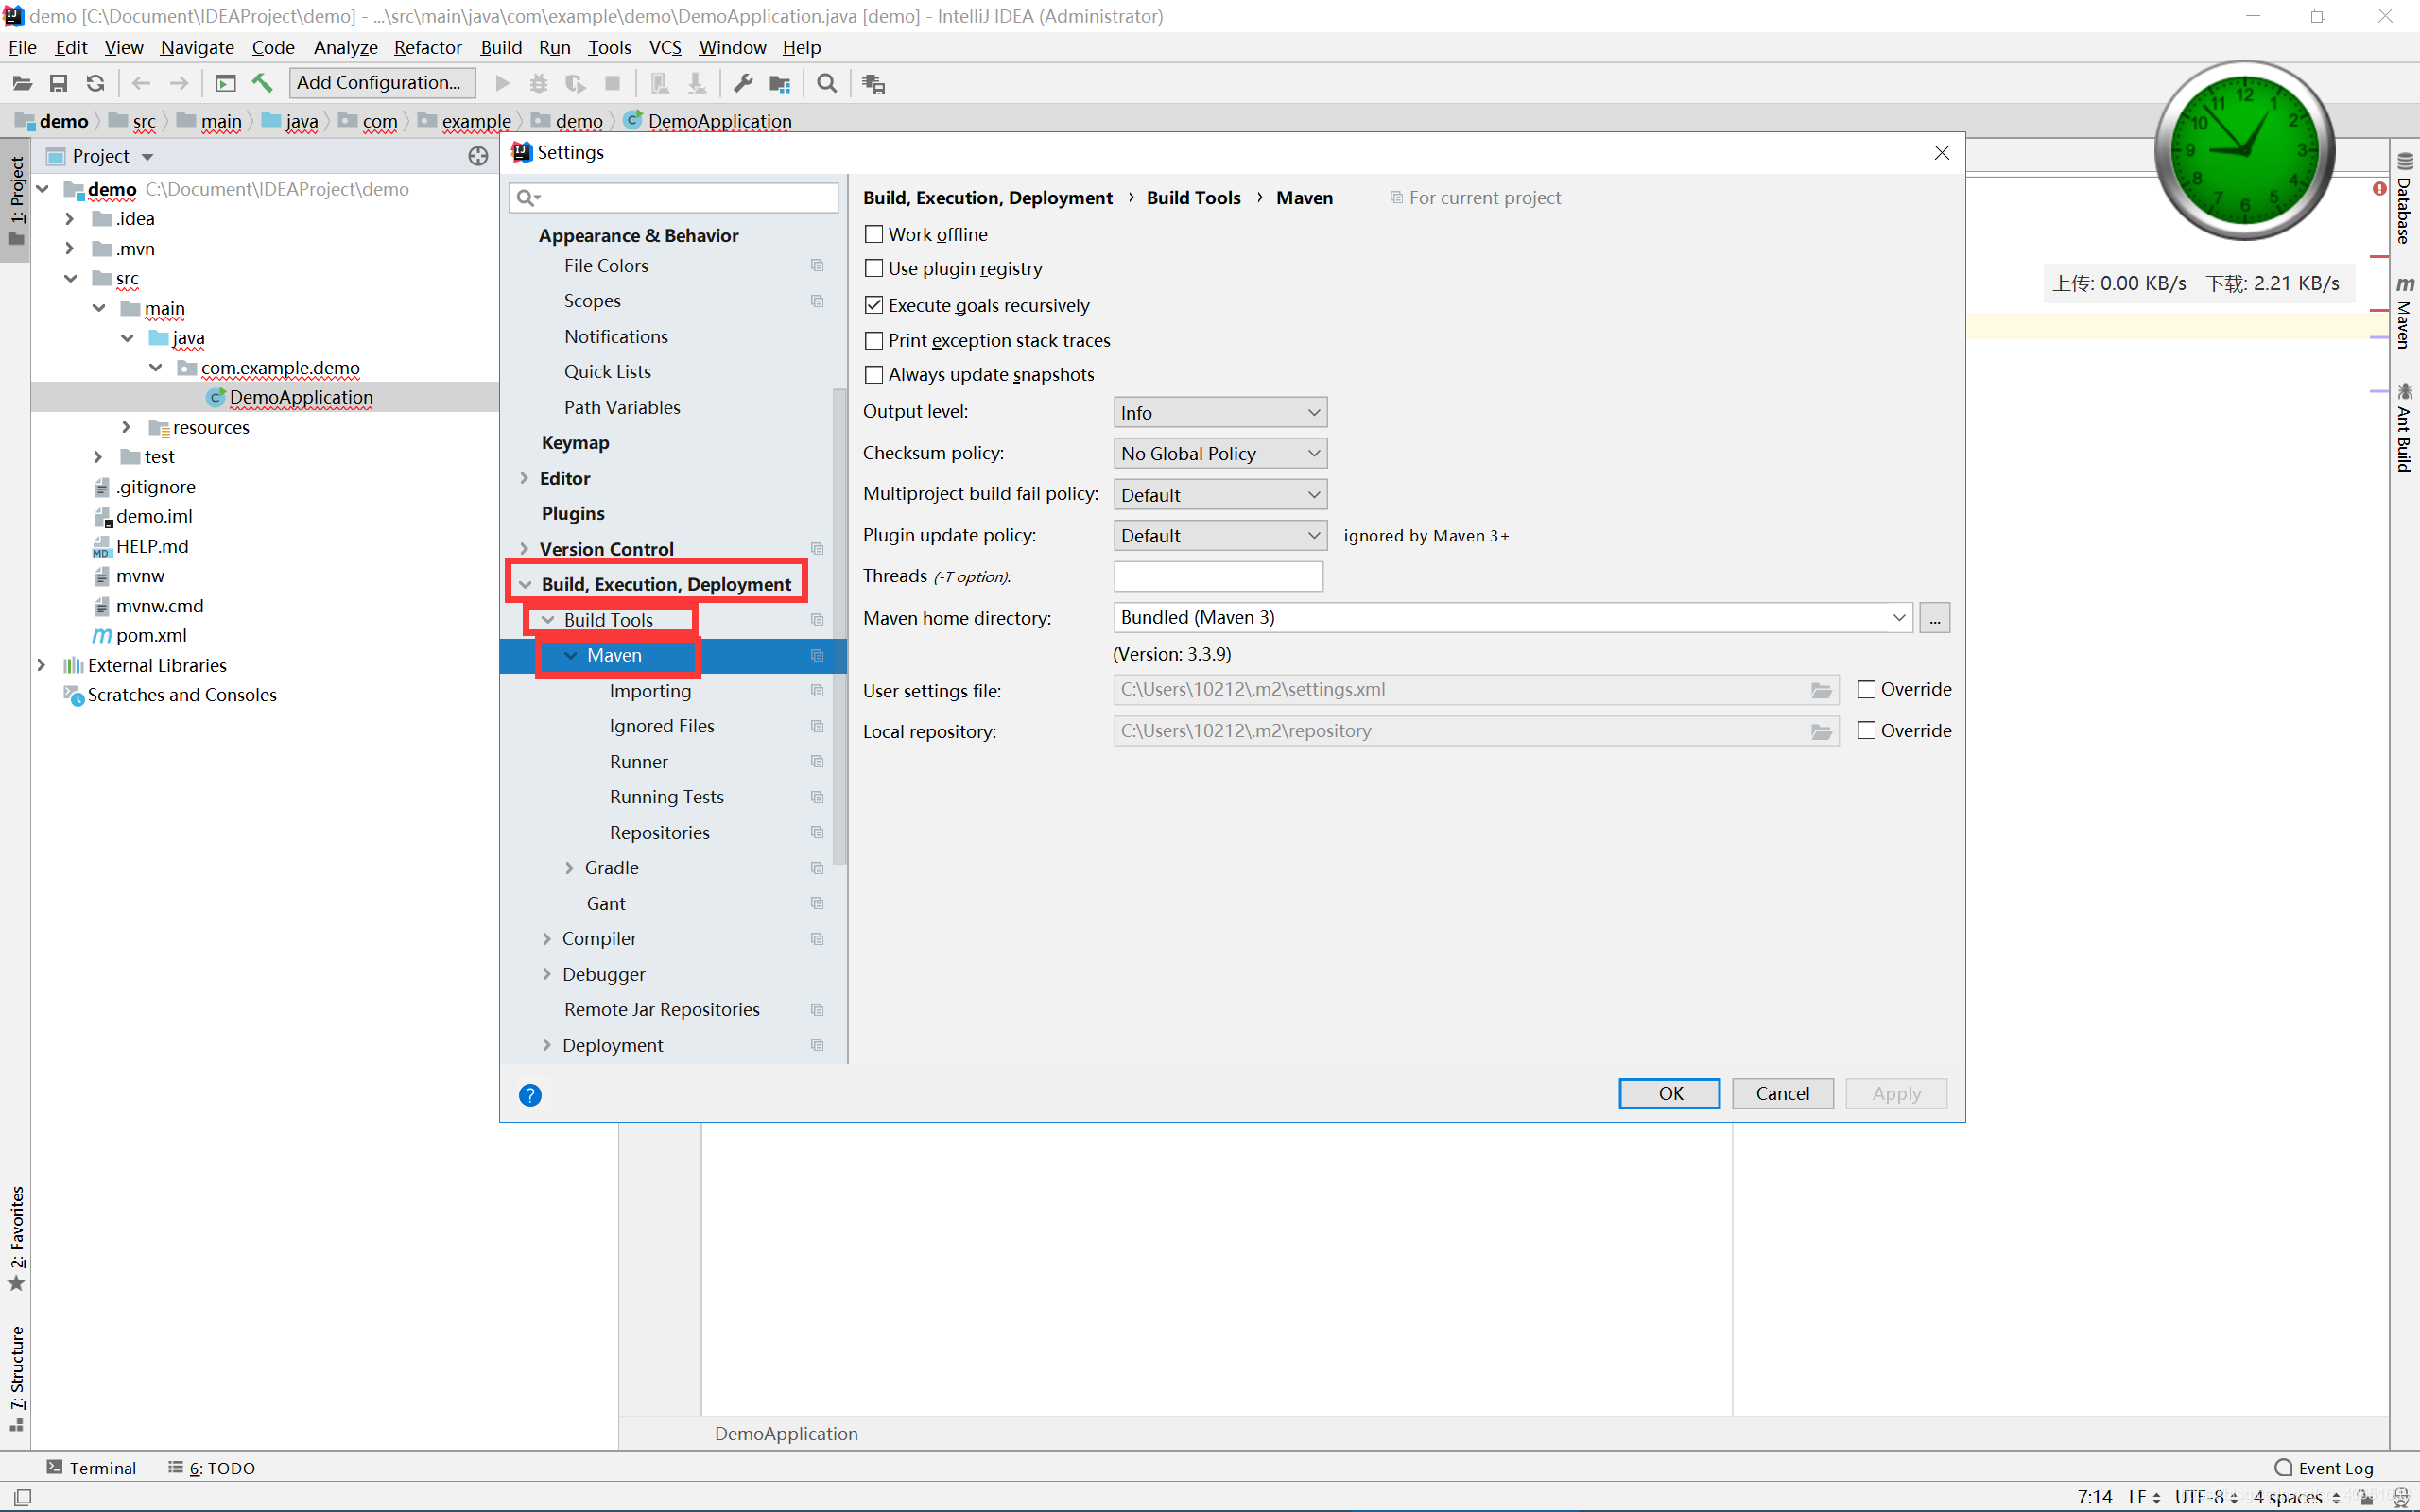Click the browse folder icon for User settings file
Image resolution: width=2420 pixels, height=1512 pixels.
pos(1821,690)
